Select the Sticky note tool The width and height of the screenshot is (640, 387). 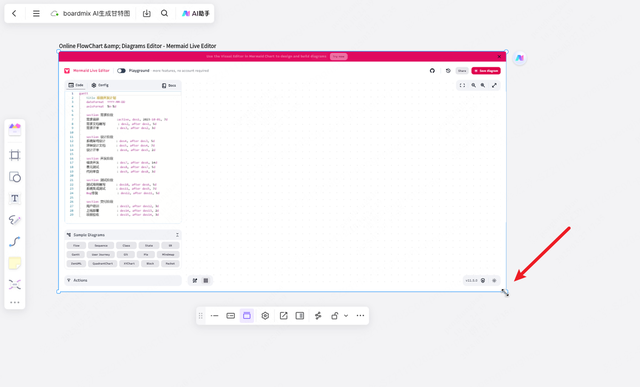(15, 263)
